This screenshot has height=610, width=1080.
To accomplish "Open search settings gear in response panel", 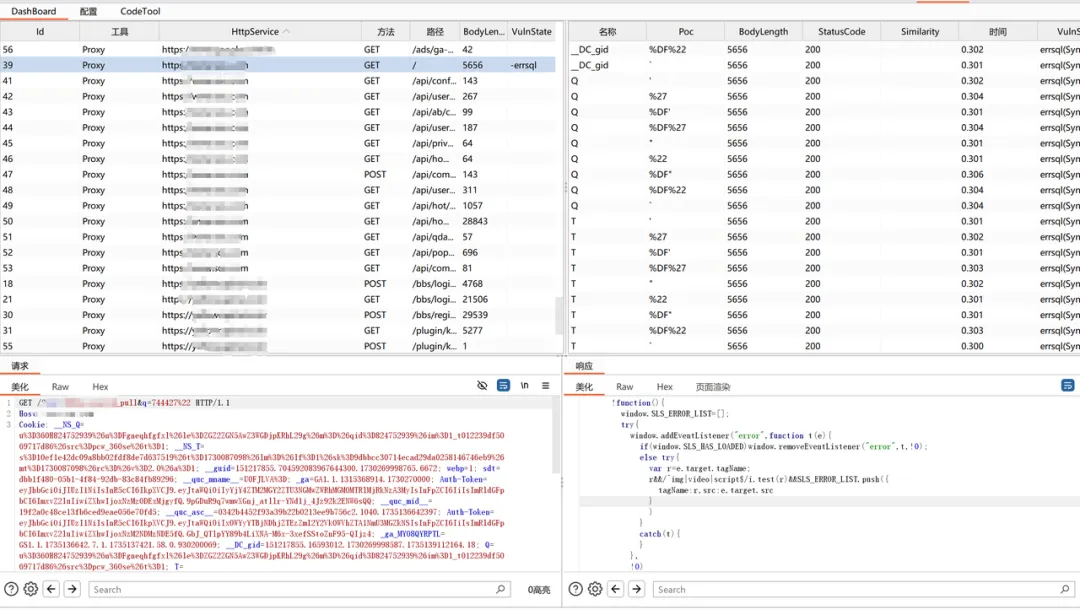I will [596, 590].
